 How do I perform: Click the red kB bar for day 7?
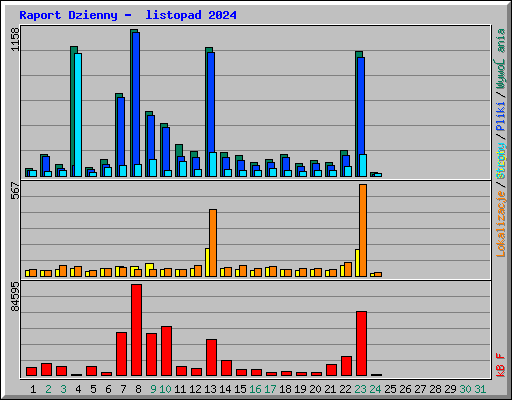(x=121, y=354)
